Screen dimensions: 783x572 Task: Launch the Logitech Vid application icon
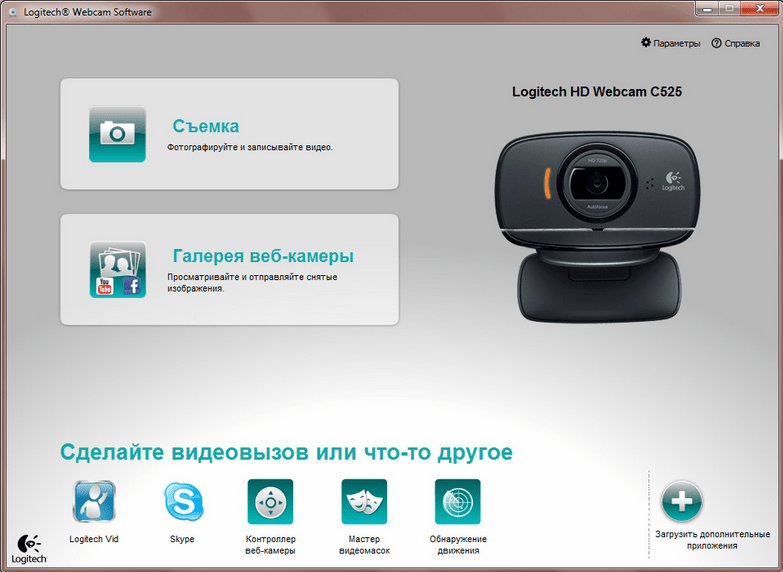point(94,501)
